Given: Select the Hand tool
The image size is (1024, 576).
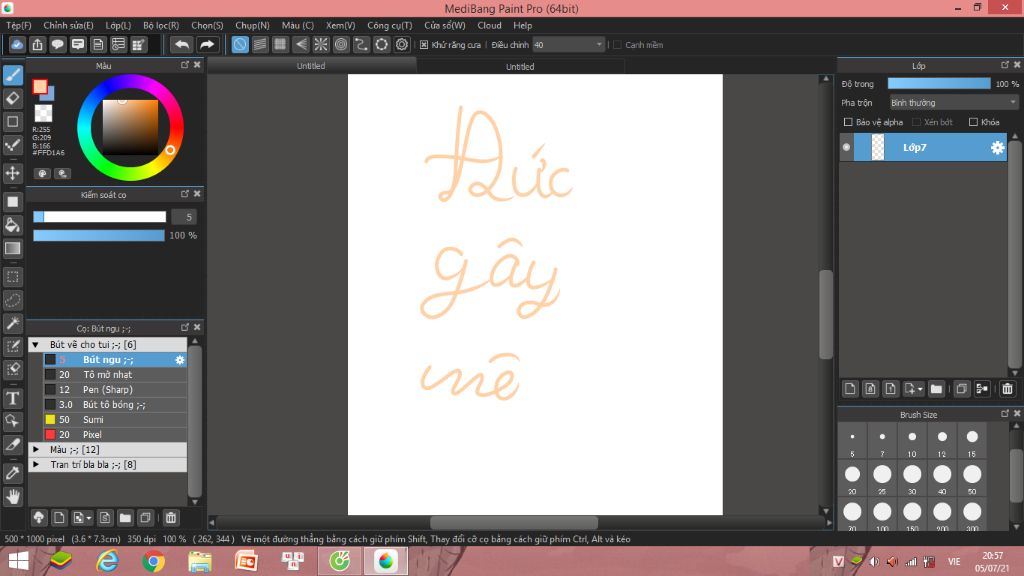Looking at the screenshot, I should point(12,496).
